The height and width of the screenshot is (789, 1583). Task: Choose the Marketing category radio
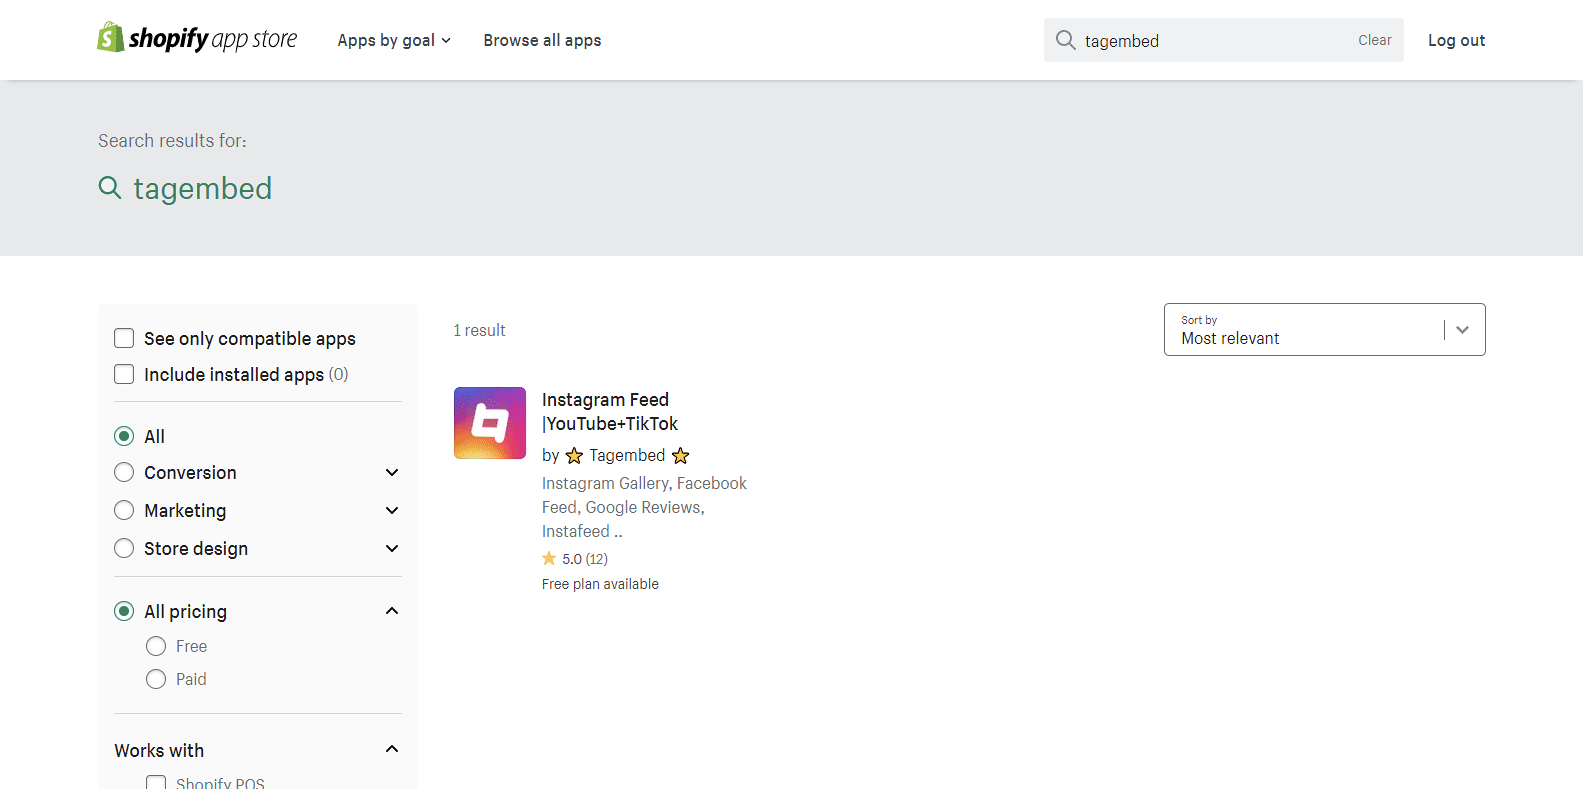click(x=124, y=510)
